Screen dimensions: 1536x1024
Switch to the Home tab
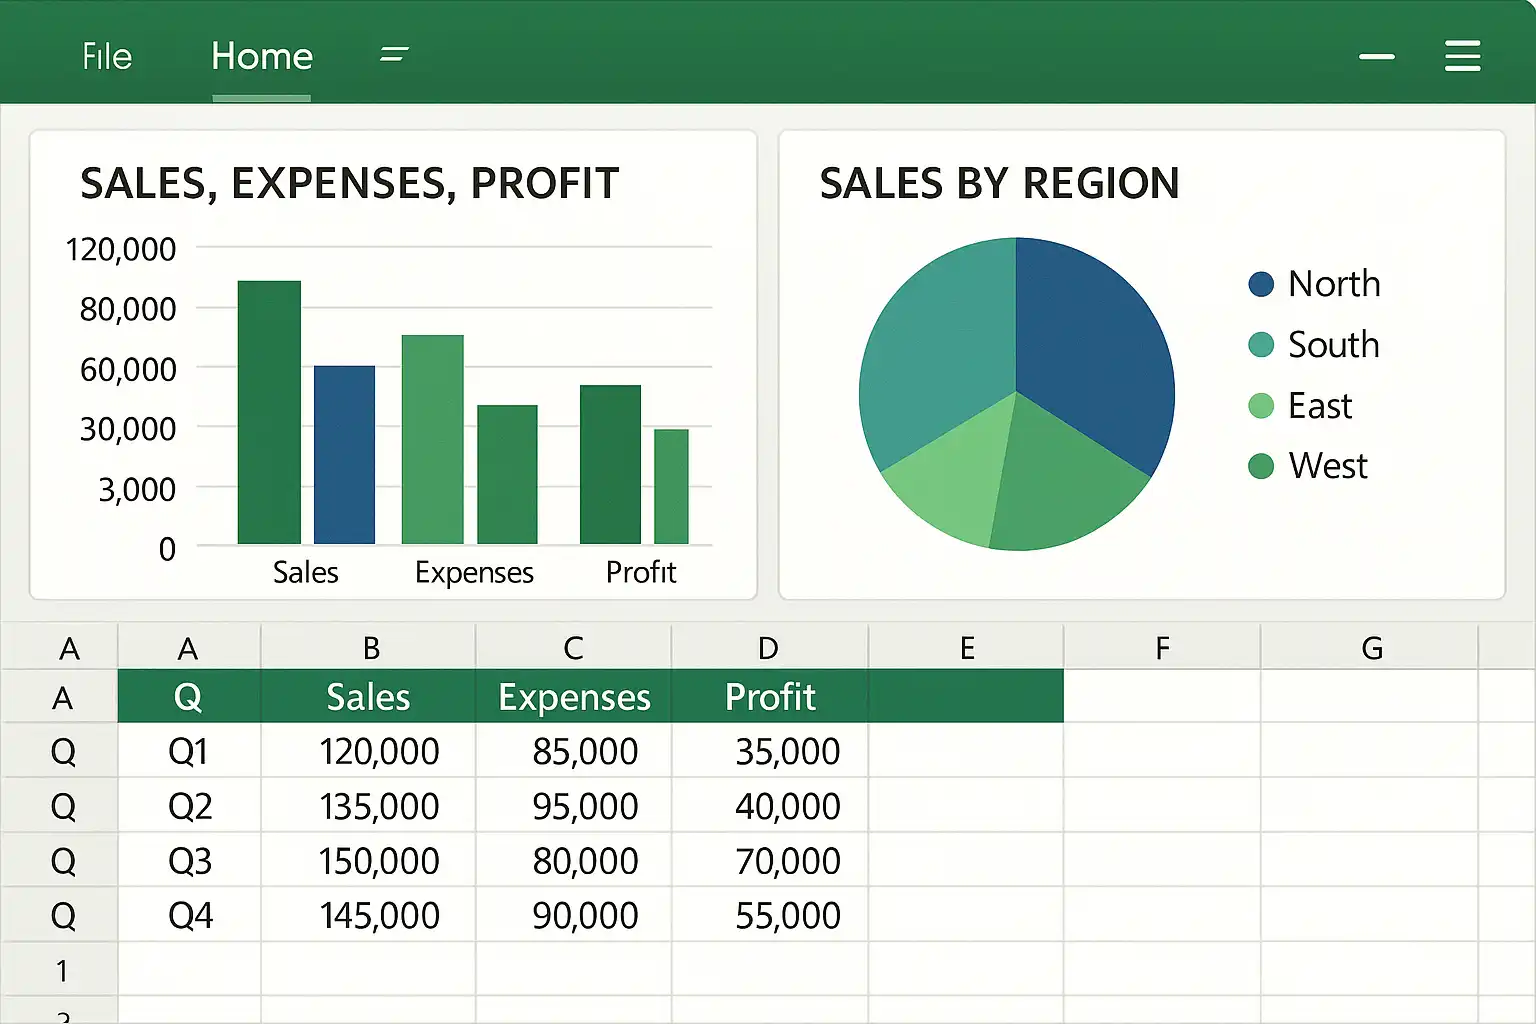click(x=262, y=56)
